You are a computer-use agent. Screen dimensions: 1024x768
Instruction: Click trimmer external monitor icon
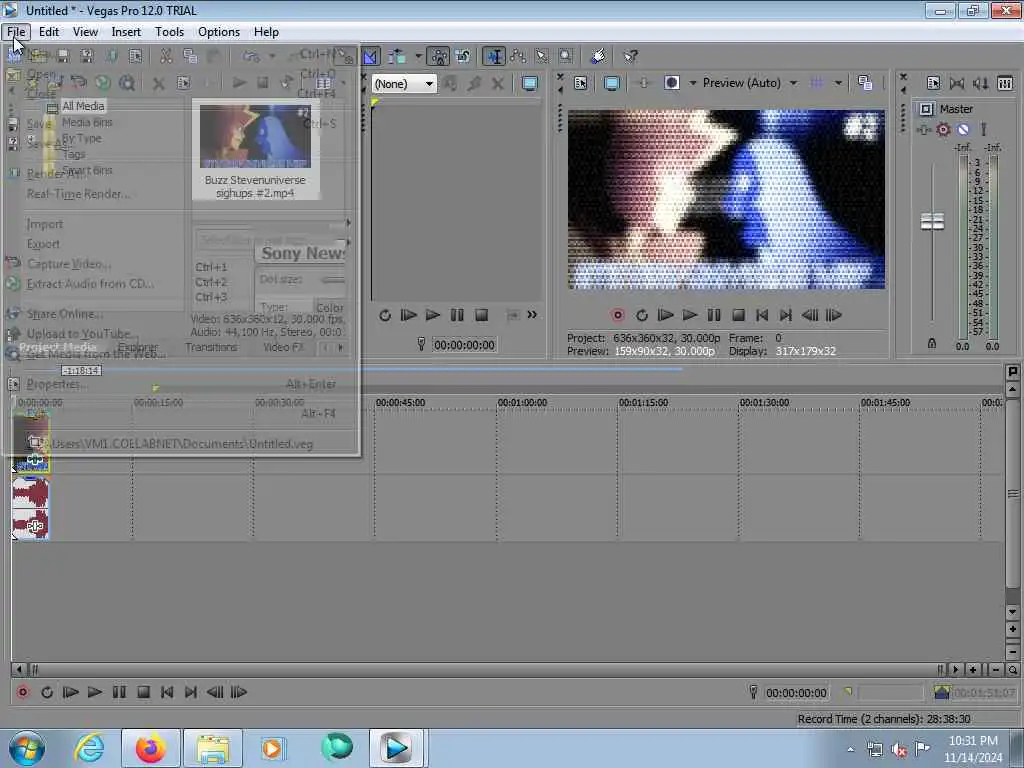pyautogui.click(x=530, y=83)
